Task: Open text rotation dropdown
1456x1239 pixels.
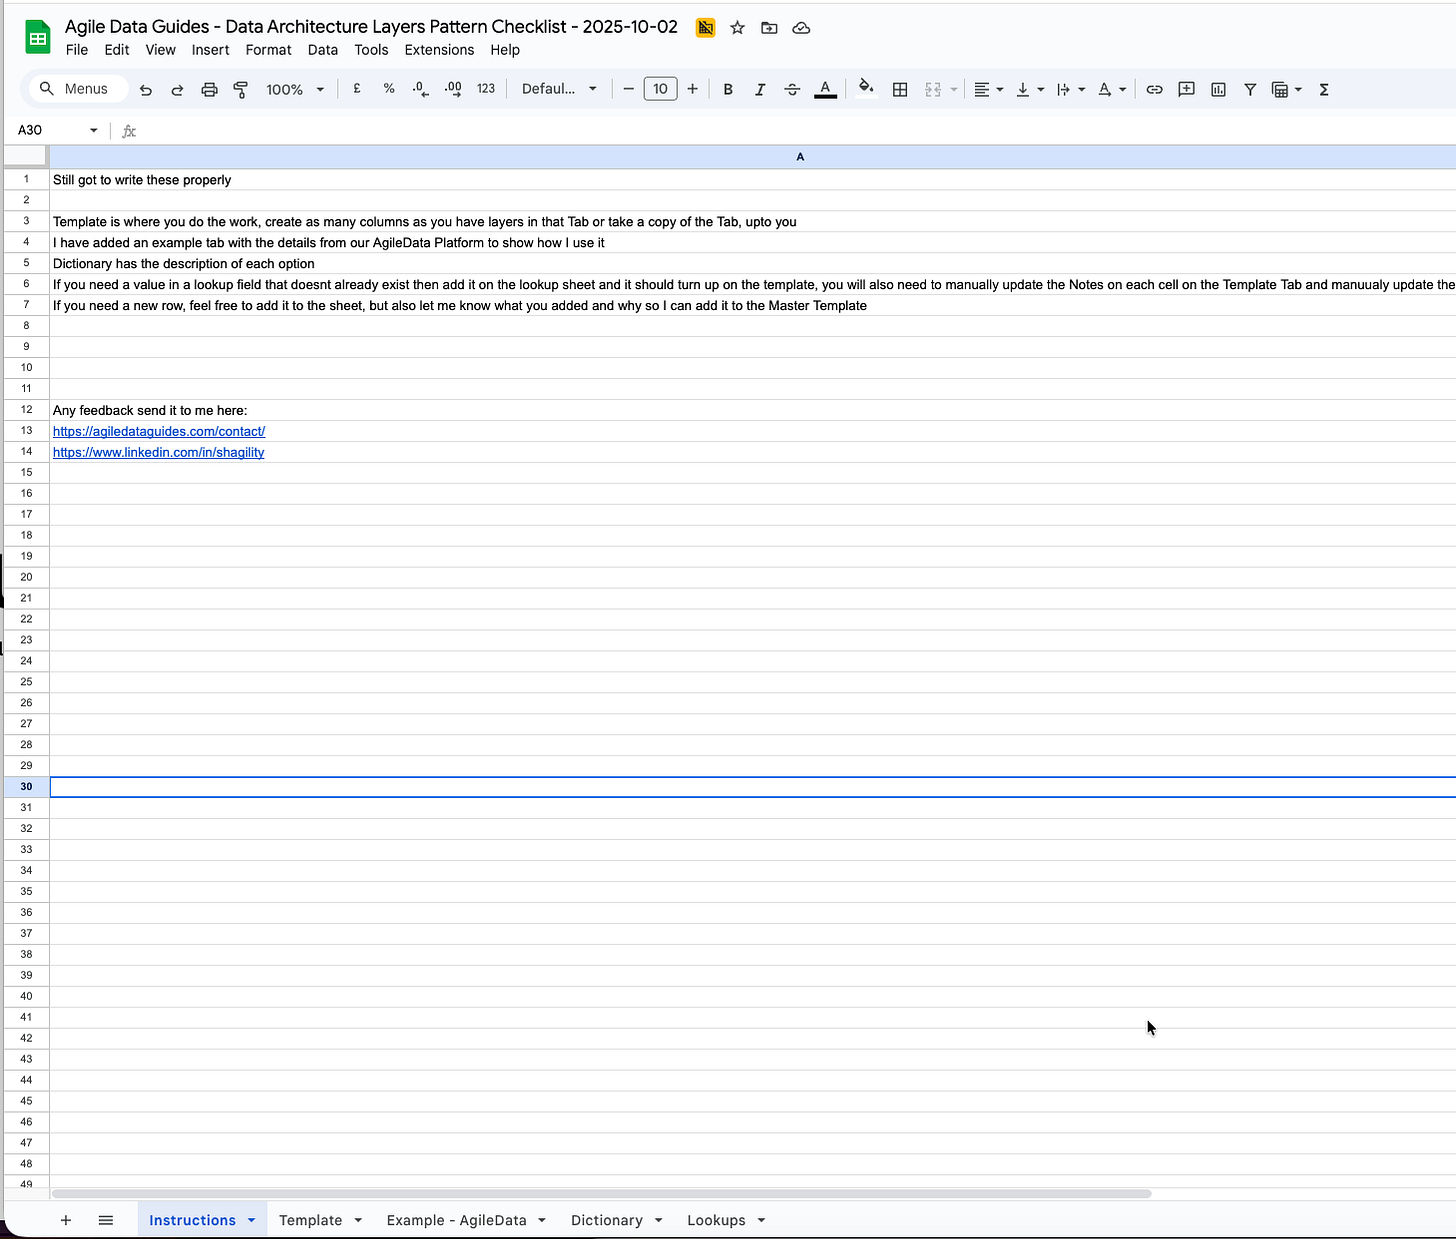Action: point(1111,90)
